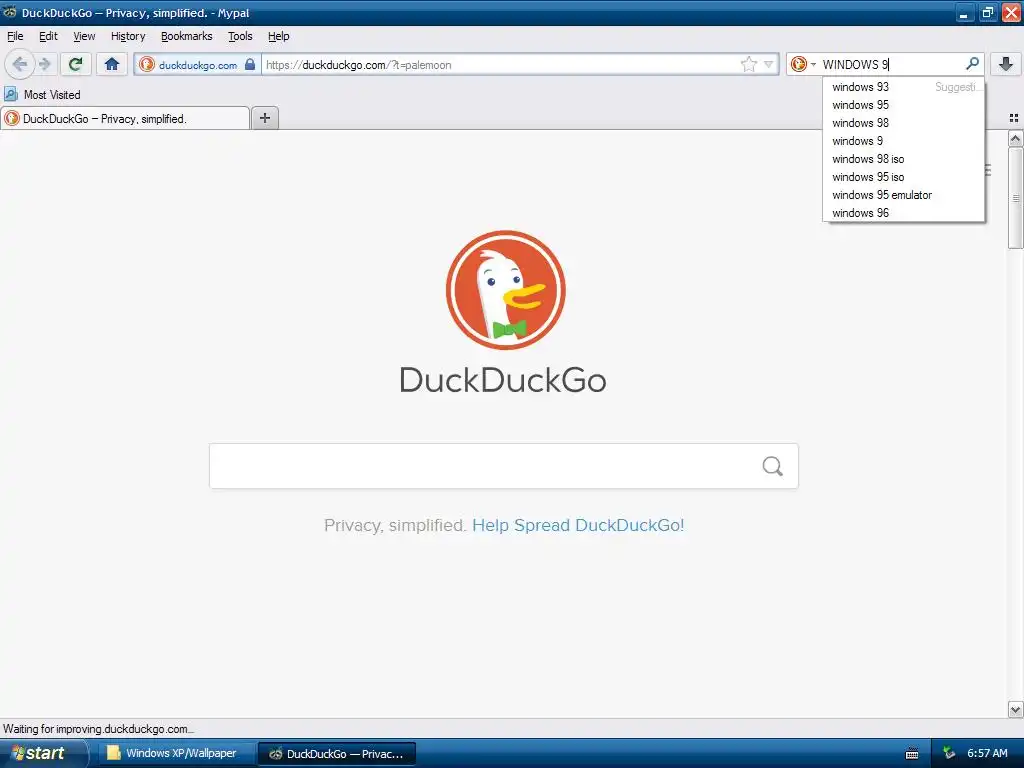Click the magnifier to search WINDOWS 9

point(972,64)
